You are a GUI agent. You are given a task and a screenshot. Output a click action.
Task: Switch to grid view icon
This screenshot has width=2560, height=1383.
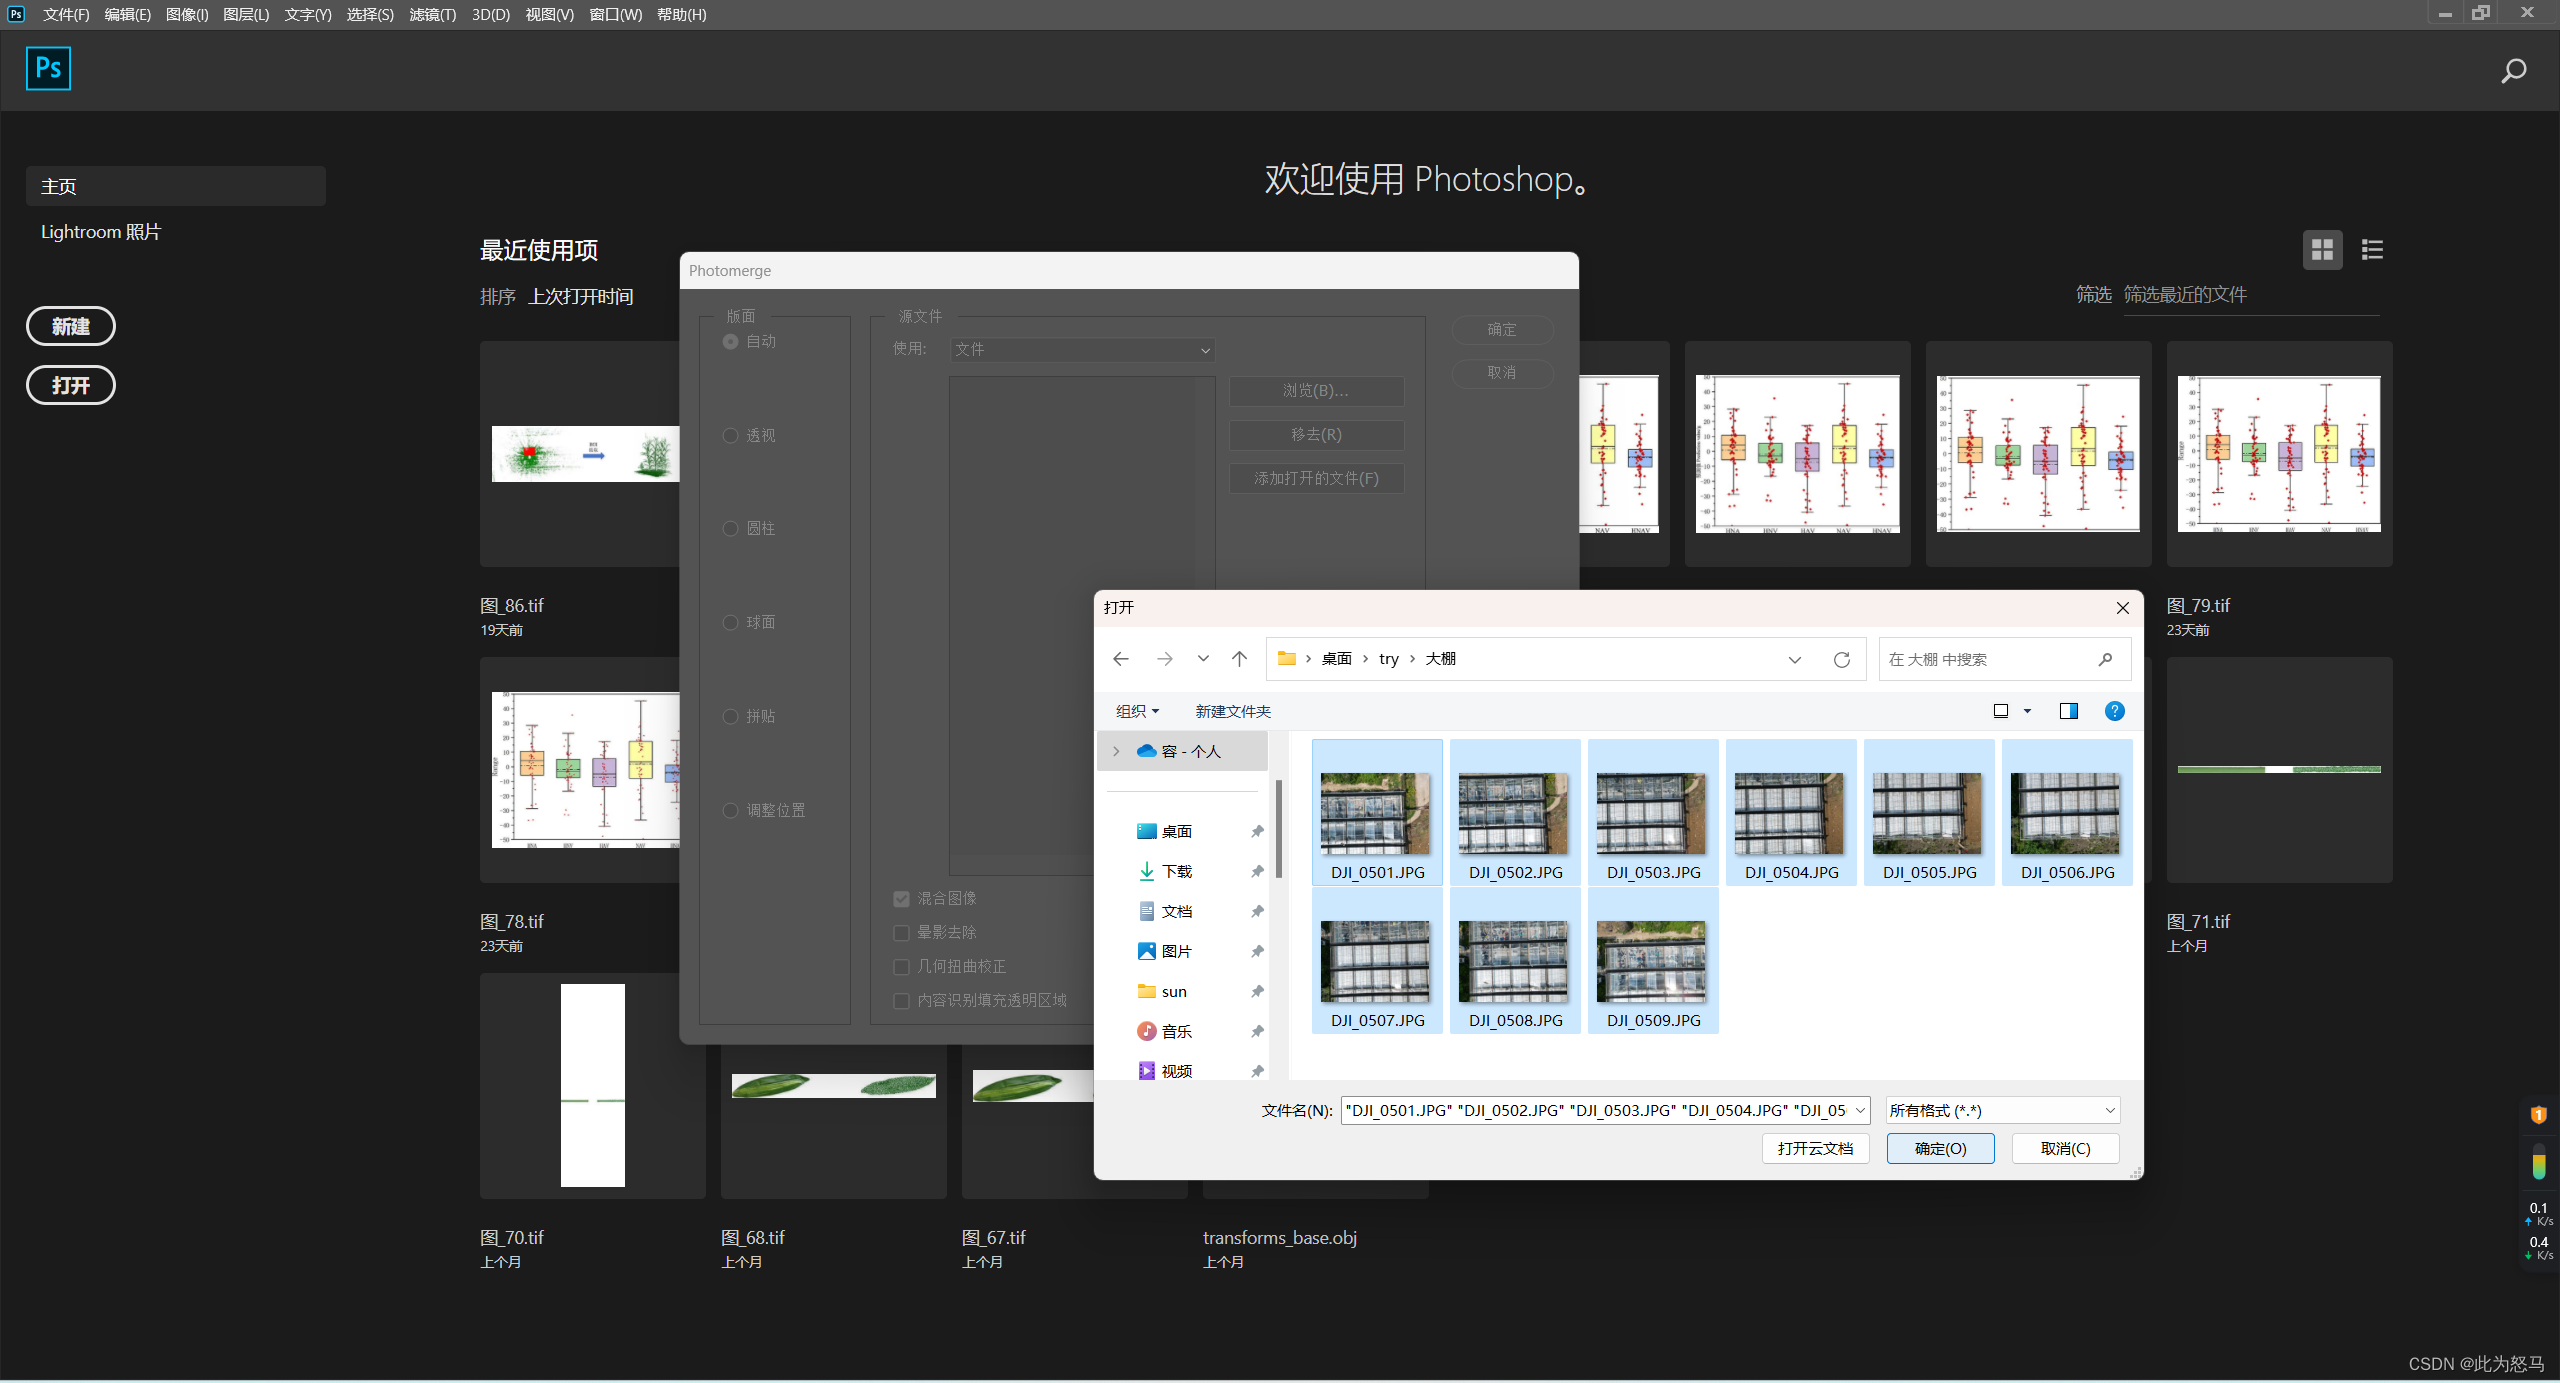pyautogui.click(x=2322, y=250)
